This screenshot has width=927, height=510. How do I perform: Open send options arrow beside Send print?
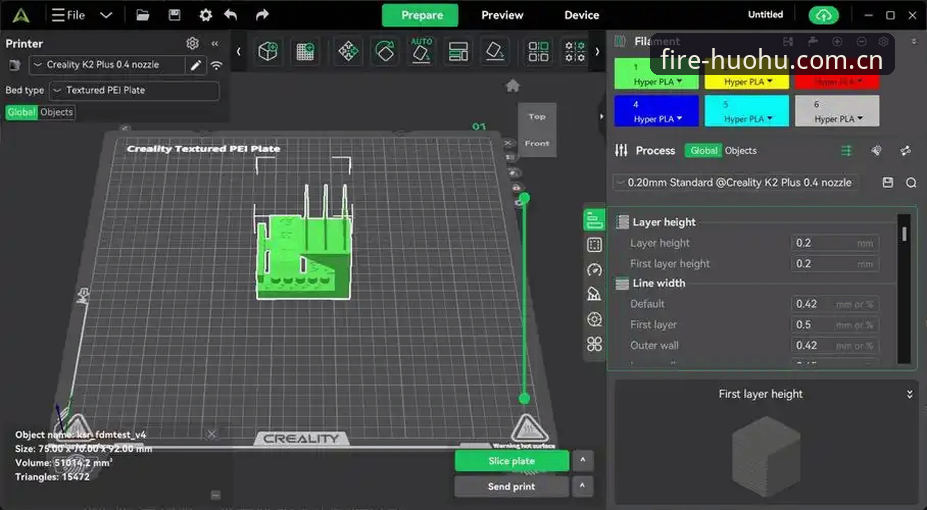(x=582, y=486)
